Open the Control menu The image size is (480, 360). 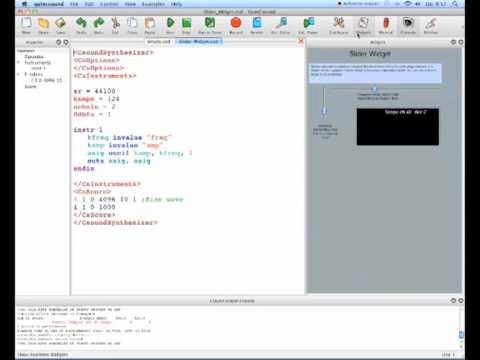(x=109, y=4)
